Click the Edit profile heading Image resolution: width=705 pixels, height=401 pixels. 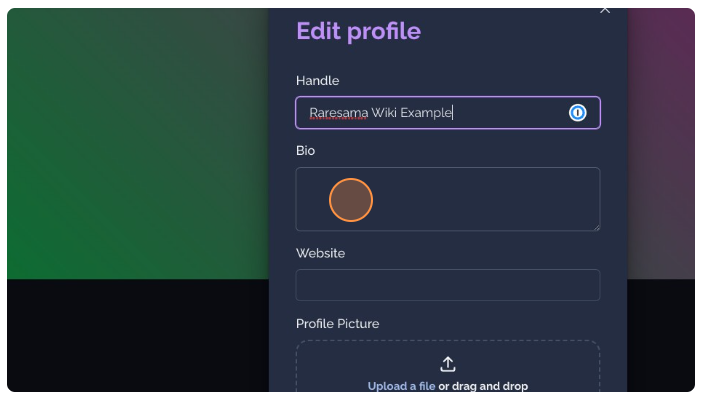point(358,31)
